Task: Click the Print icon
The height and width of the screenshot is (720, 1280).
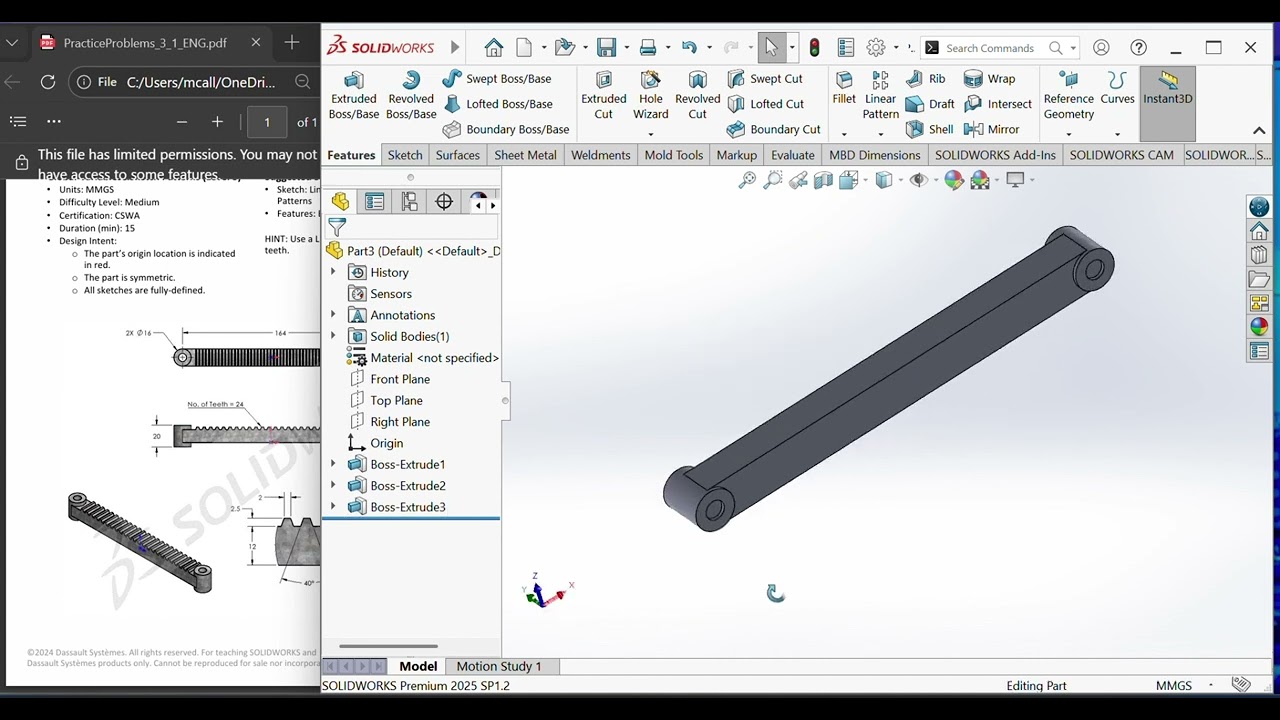Action: pos(648,48)
